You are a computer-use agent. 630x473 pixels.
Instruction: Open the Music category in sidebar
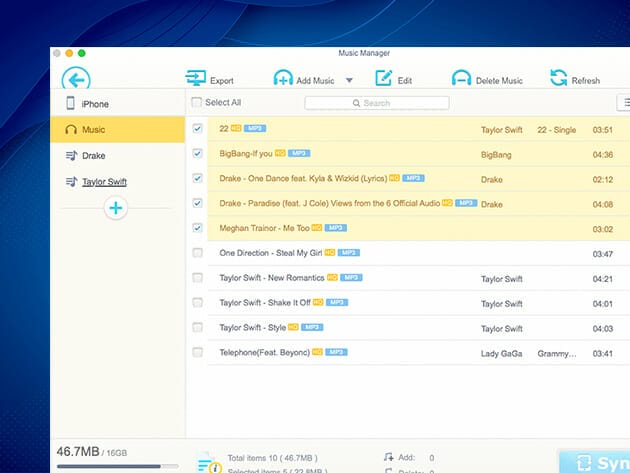click(93, 130)
